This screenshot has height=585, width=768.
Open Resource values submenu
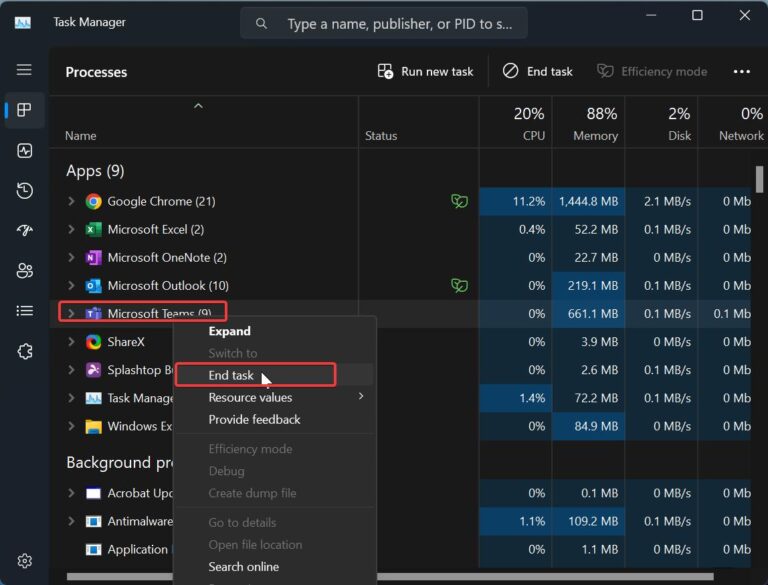[x=274, y=397]
